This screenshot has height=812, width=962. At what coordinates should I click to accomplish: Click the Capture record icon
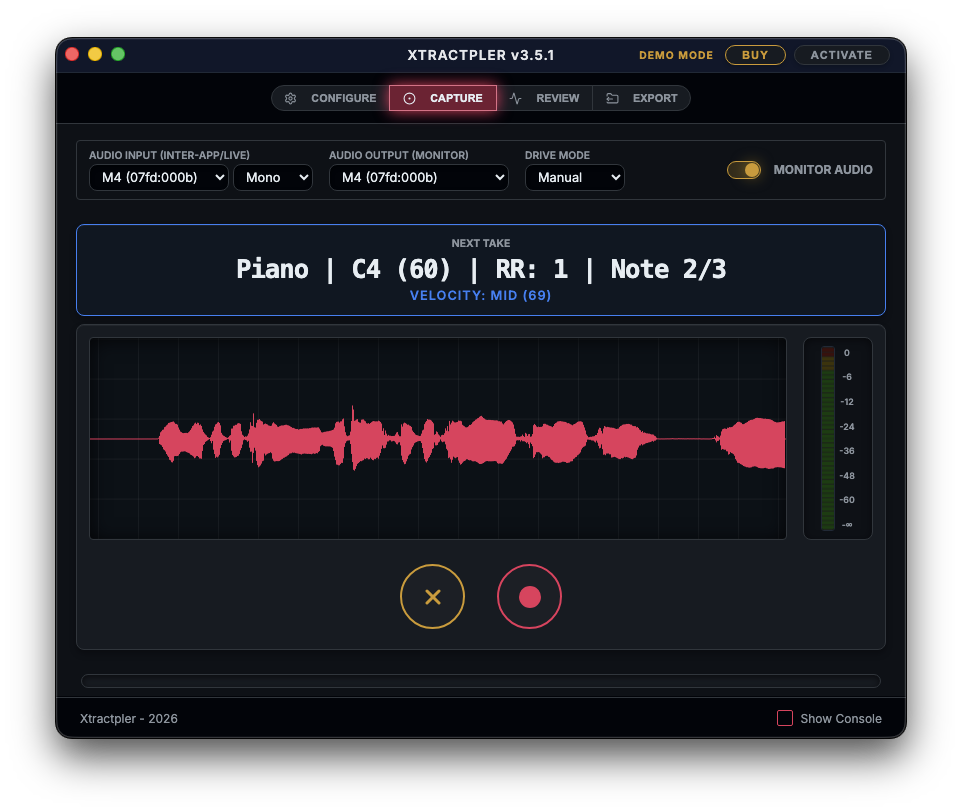[x=409, y=98]
